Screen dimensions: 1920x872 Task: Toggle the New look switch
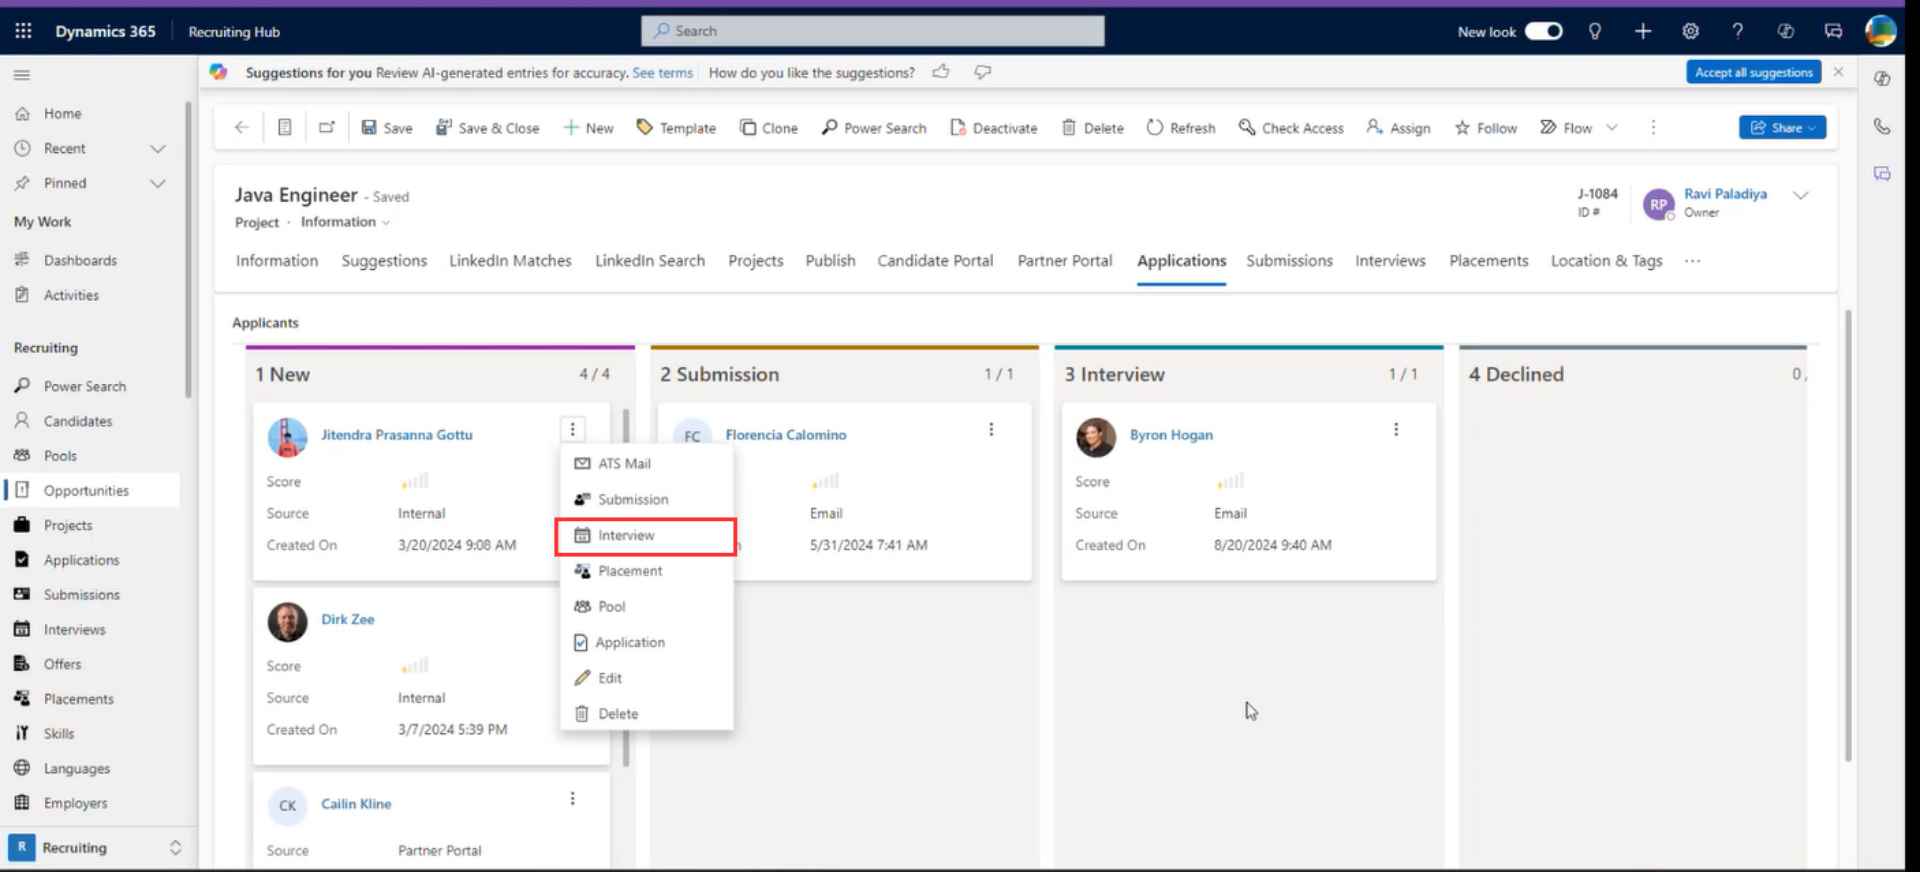(1543, 31)
